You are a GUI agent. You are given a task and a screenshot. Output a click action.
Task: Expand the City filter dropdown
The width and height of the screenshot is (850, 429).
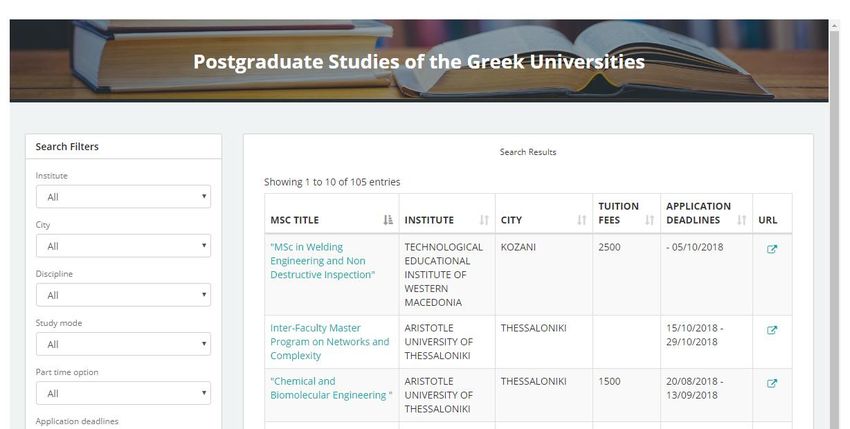click(124, 246)
